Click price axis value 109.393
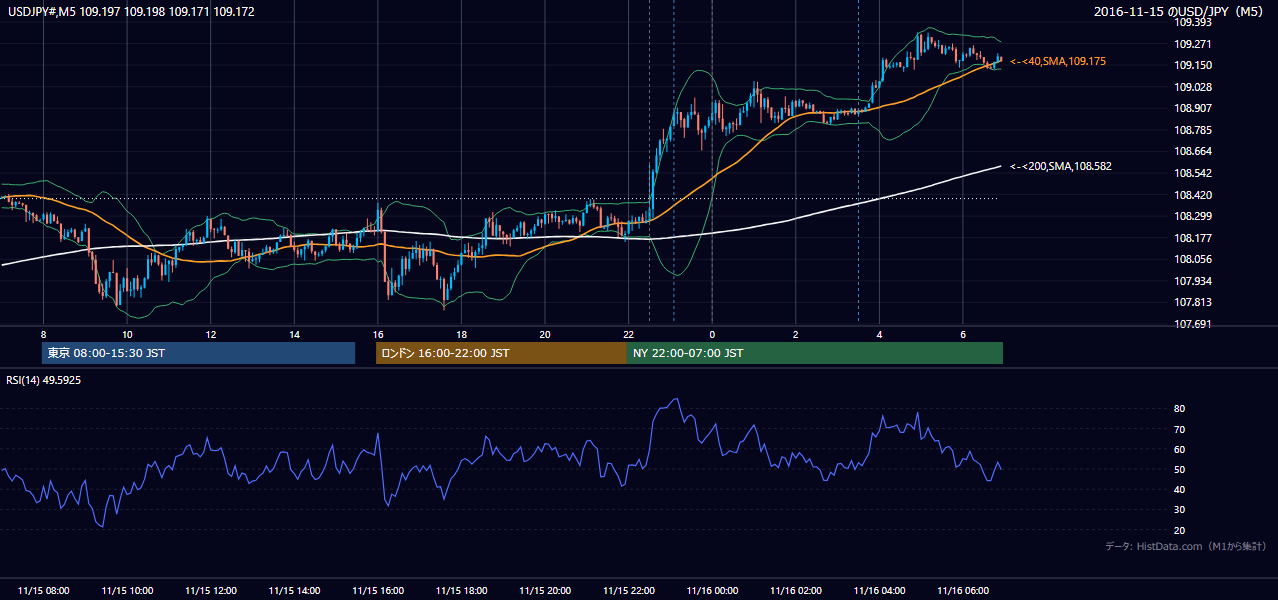This screenshot has width=1278, height=600. [x=1193, y=22]
